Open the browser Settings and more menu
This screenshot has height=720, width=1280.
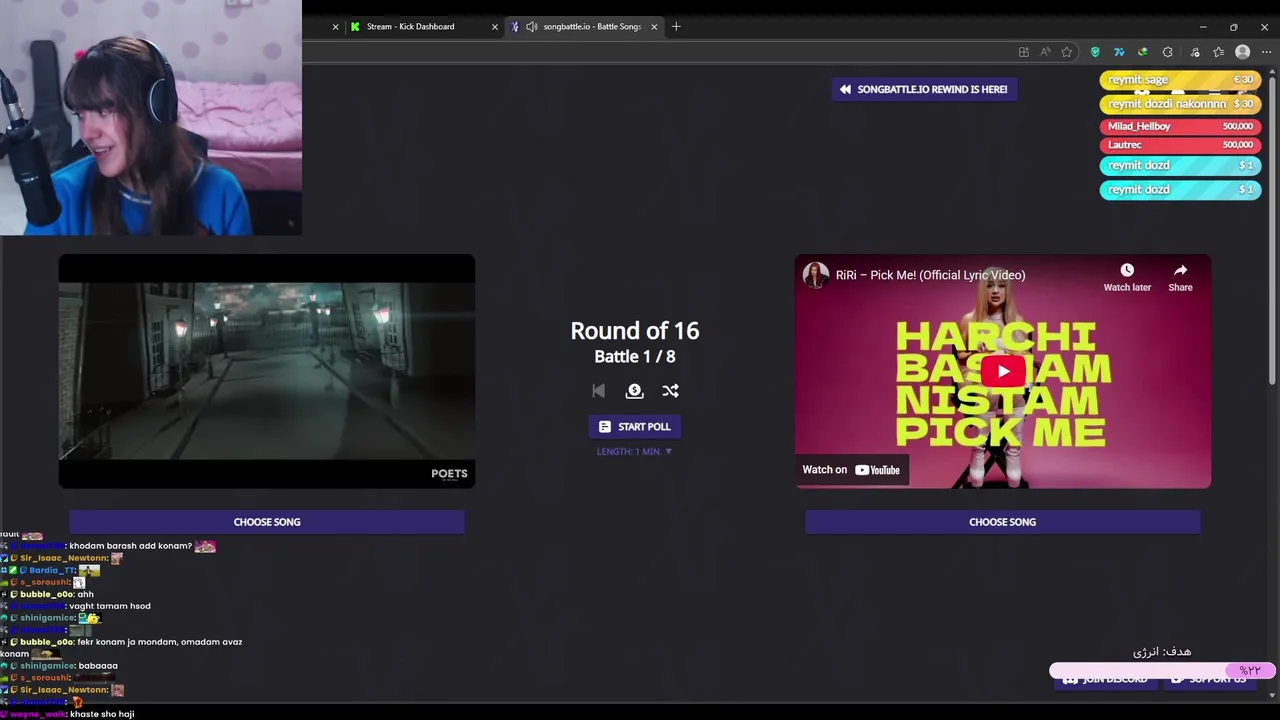[1266, 52]
